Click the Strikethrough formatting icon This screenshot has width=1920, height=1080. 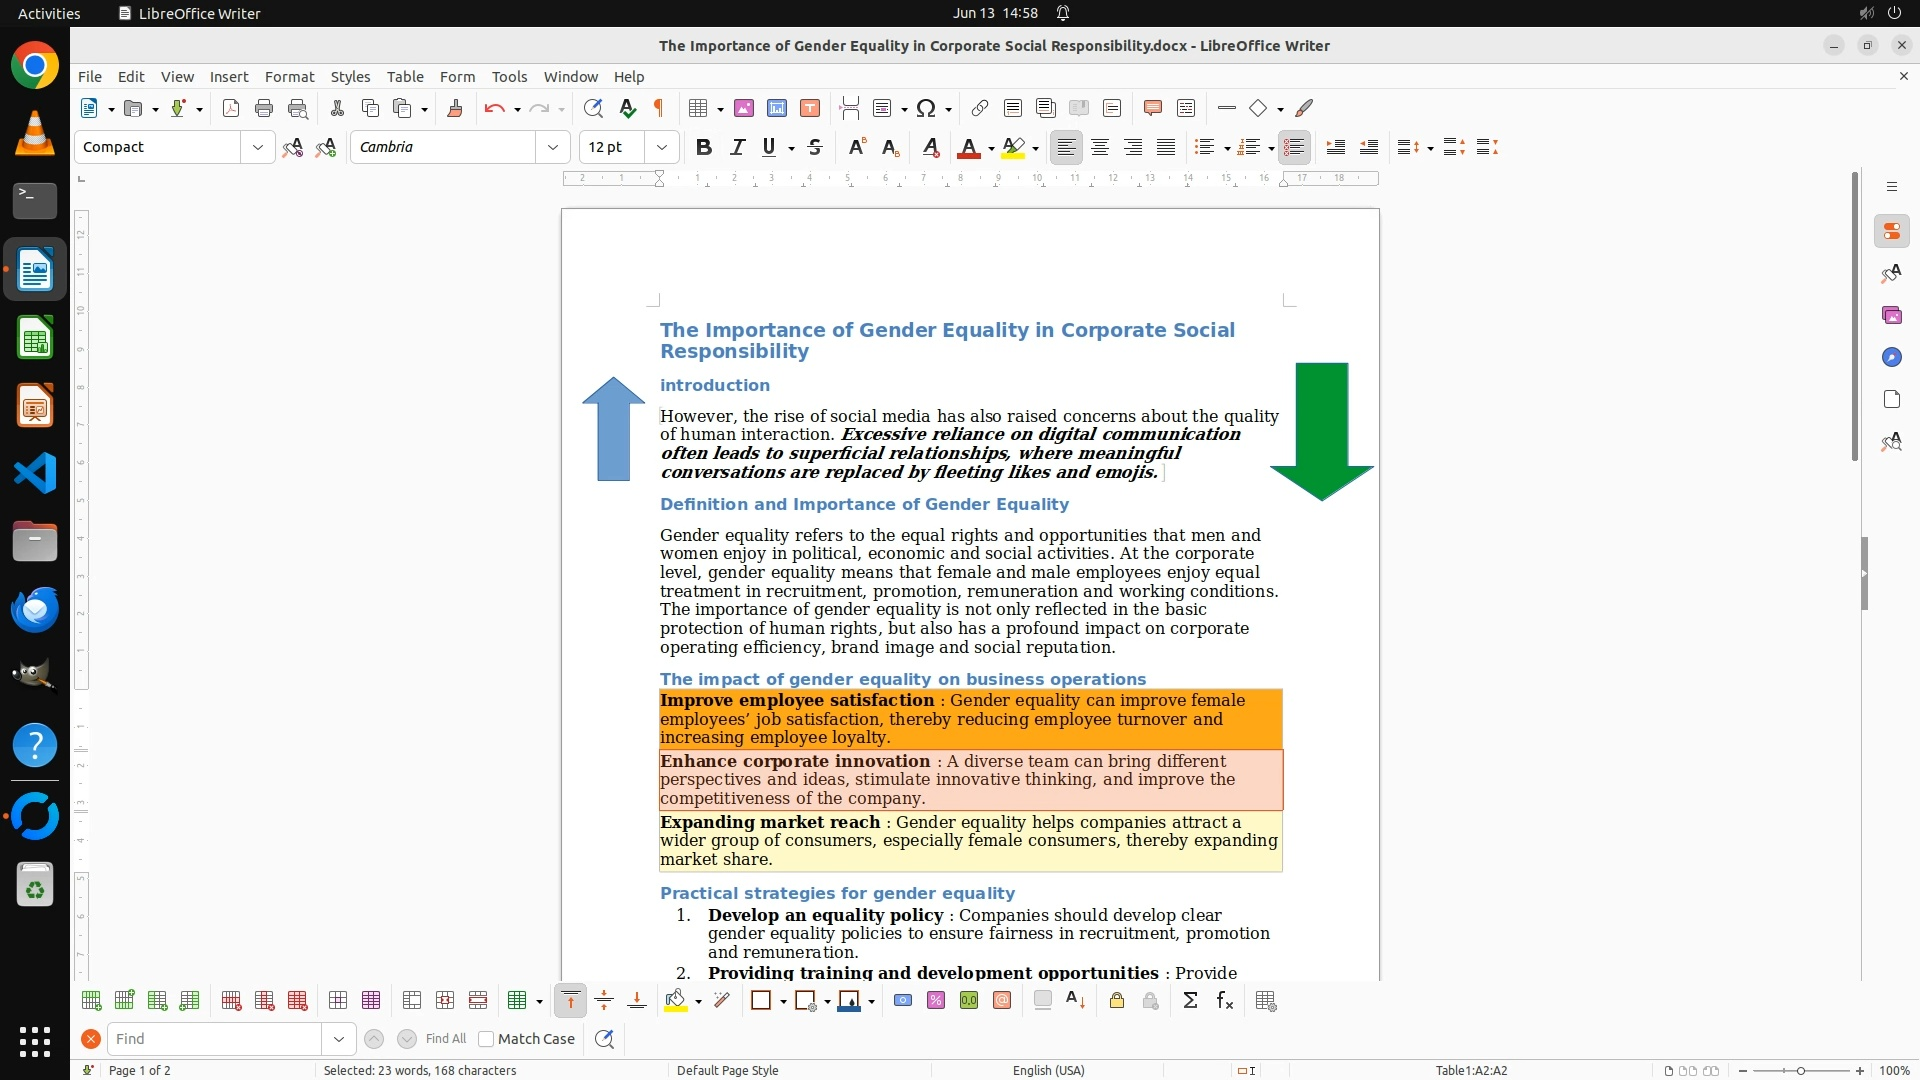815,147
